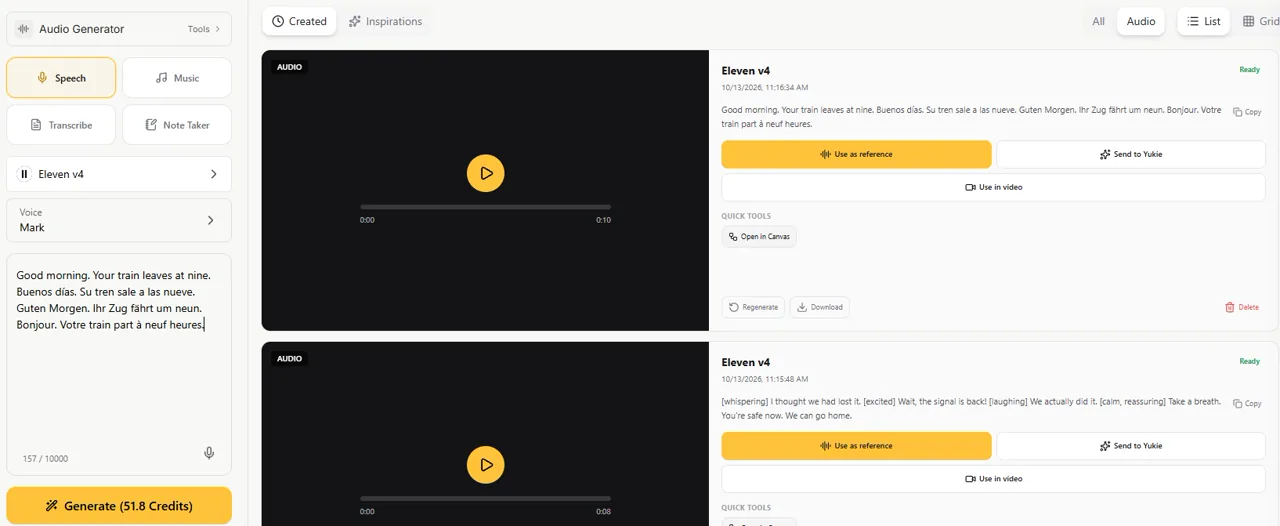Select the List view toggle
The image size is (1280, 526).
1203,21
